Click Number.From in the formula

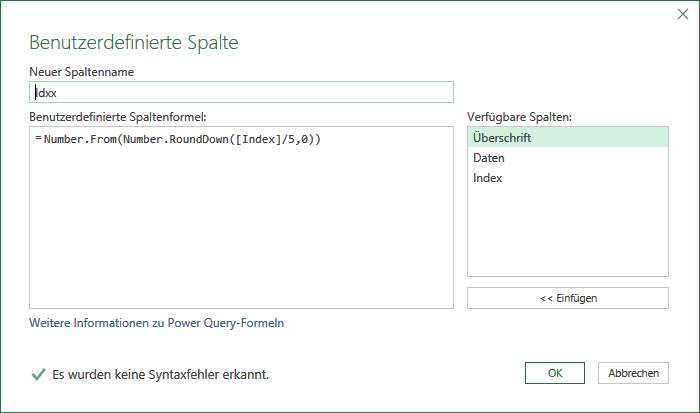(80, 139)
